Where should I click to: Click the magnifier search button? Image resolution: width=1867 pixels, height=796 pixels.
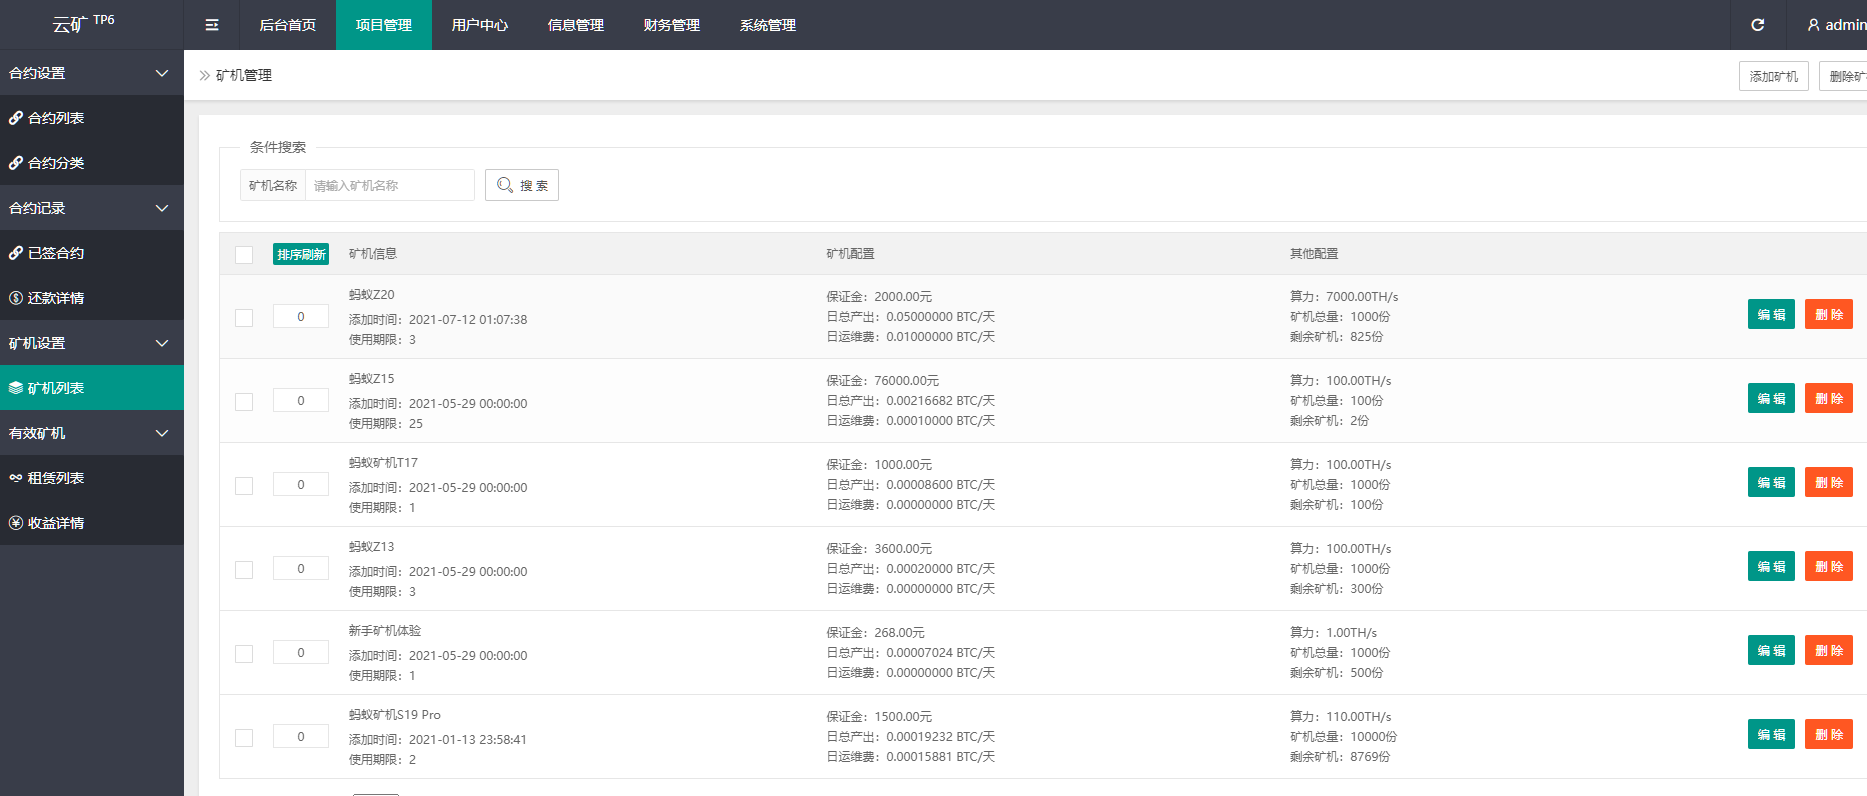(521, 185)
